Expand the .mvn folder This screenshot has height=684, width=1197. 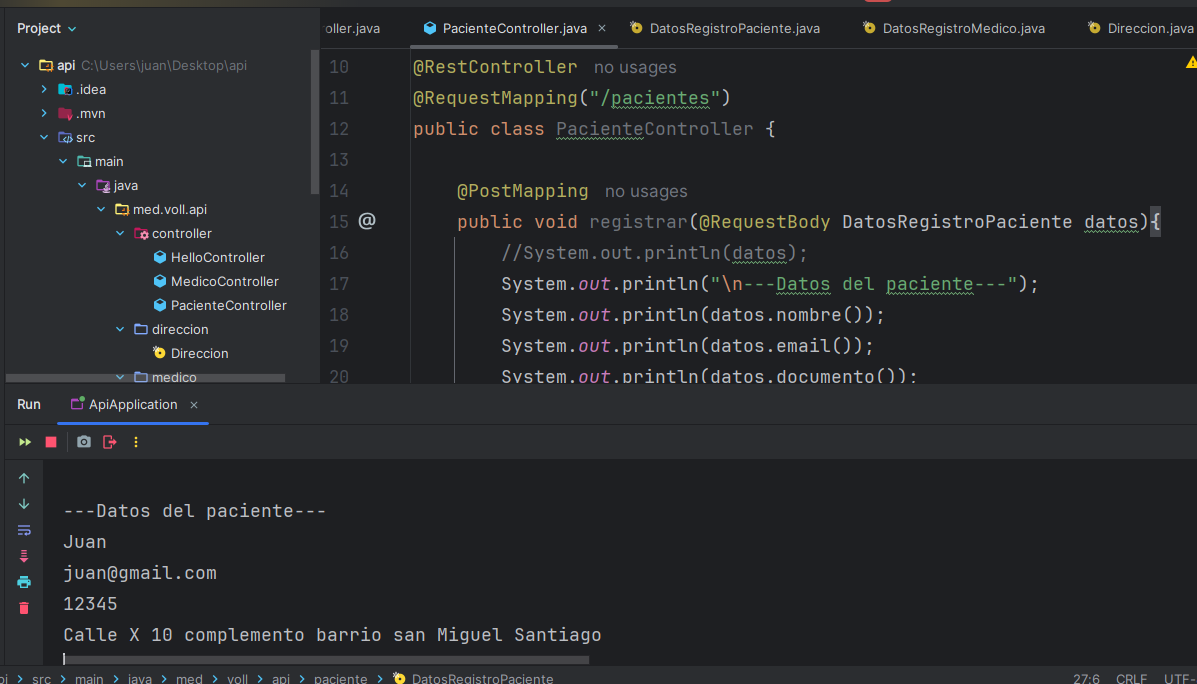point(44,114)
